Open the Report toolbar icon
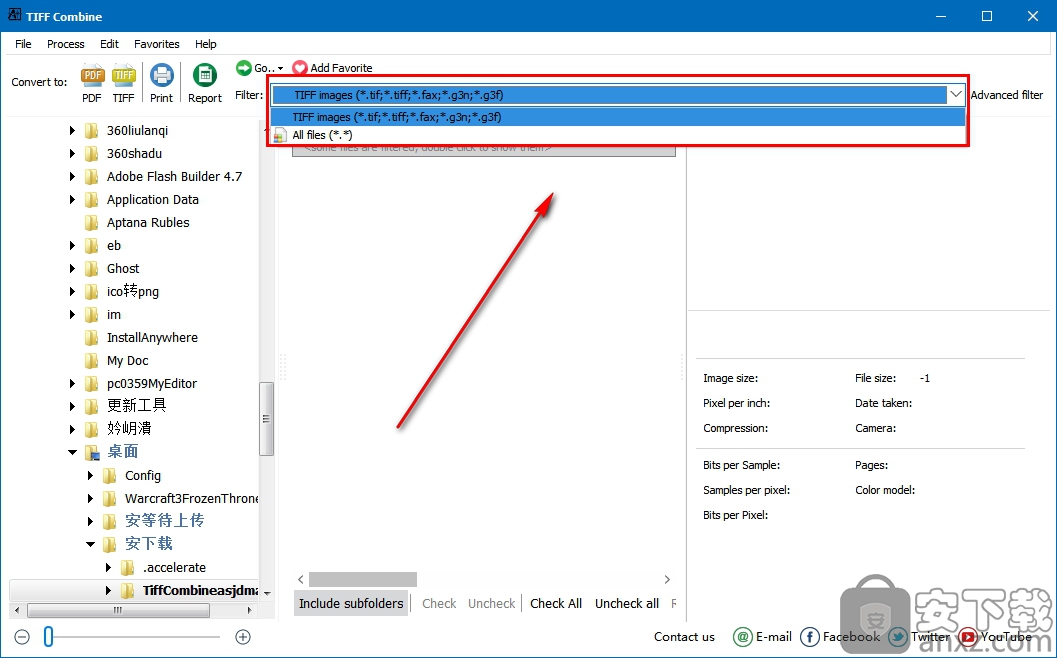Image resolution: width=1057 pixels, height=658 pixels. point(205,76)
